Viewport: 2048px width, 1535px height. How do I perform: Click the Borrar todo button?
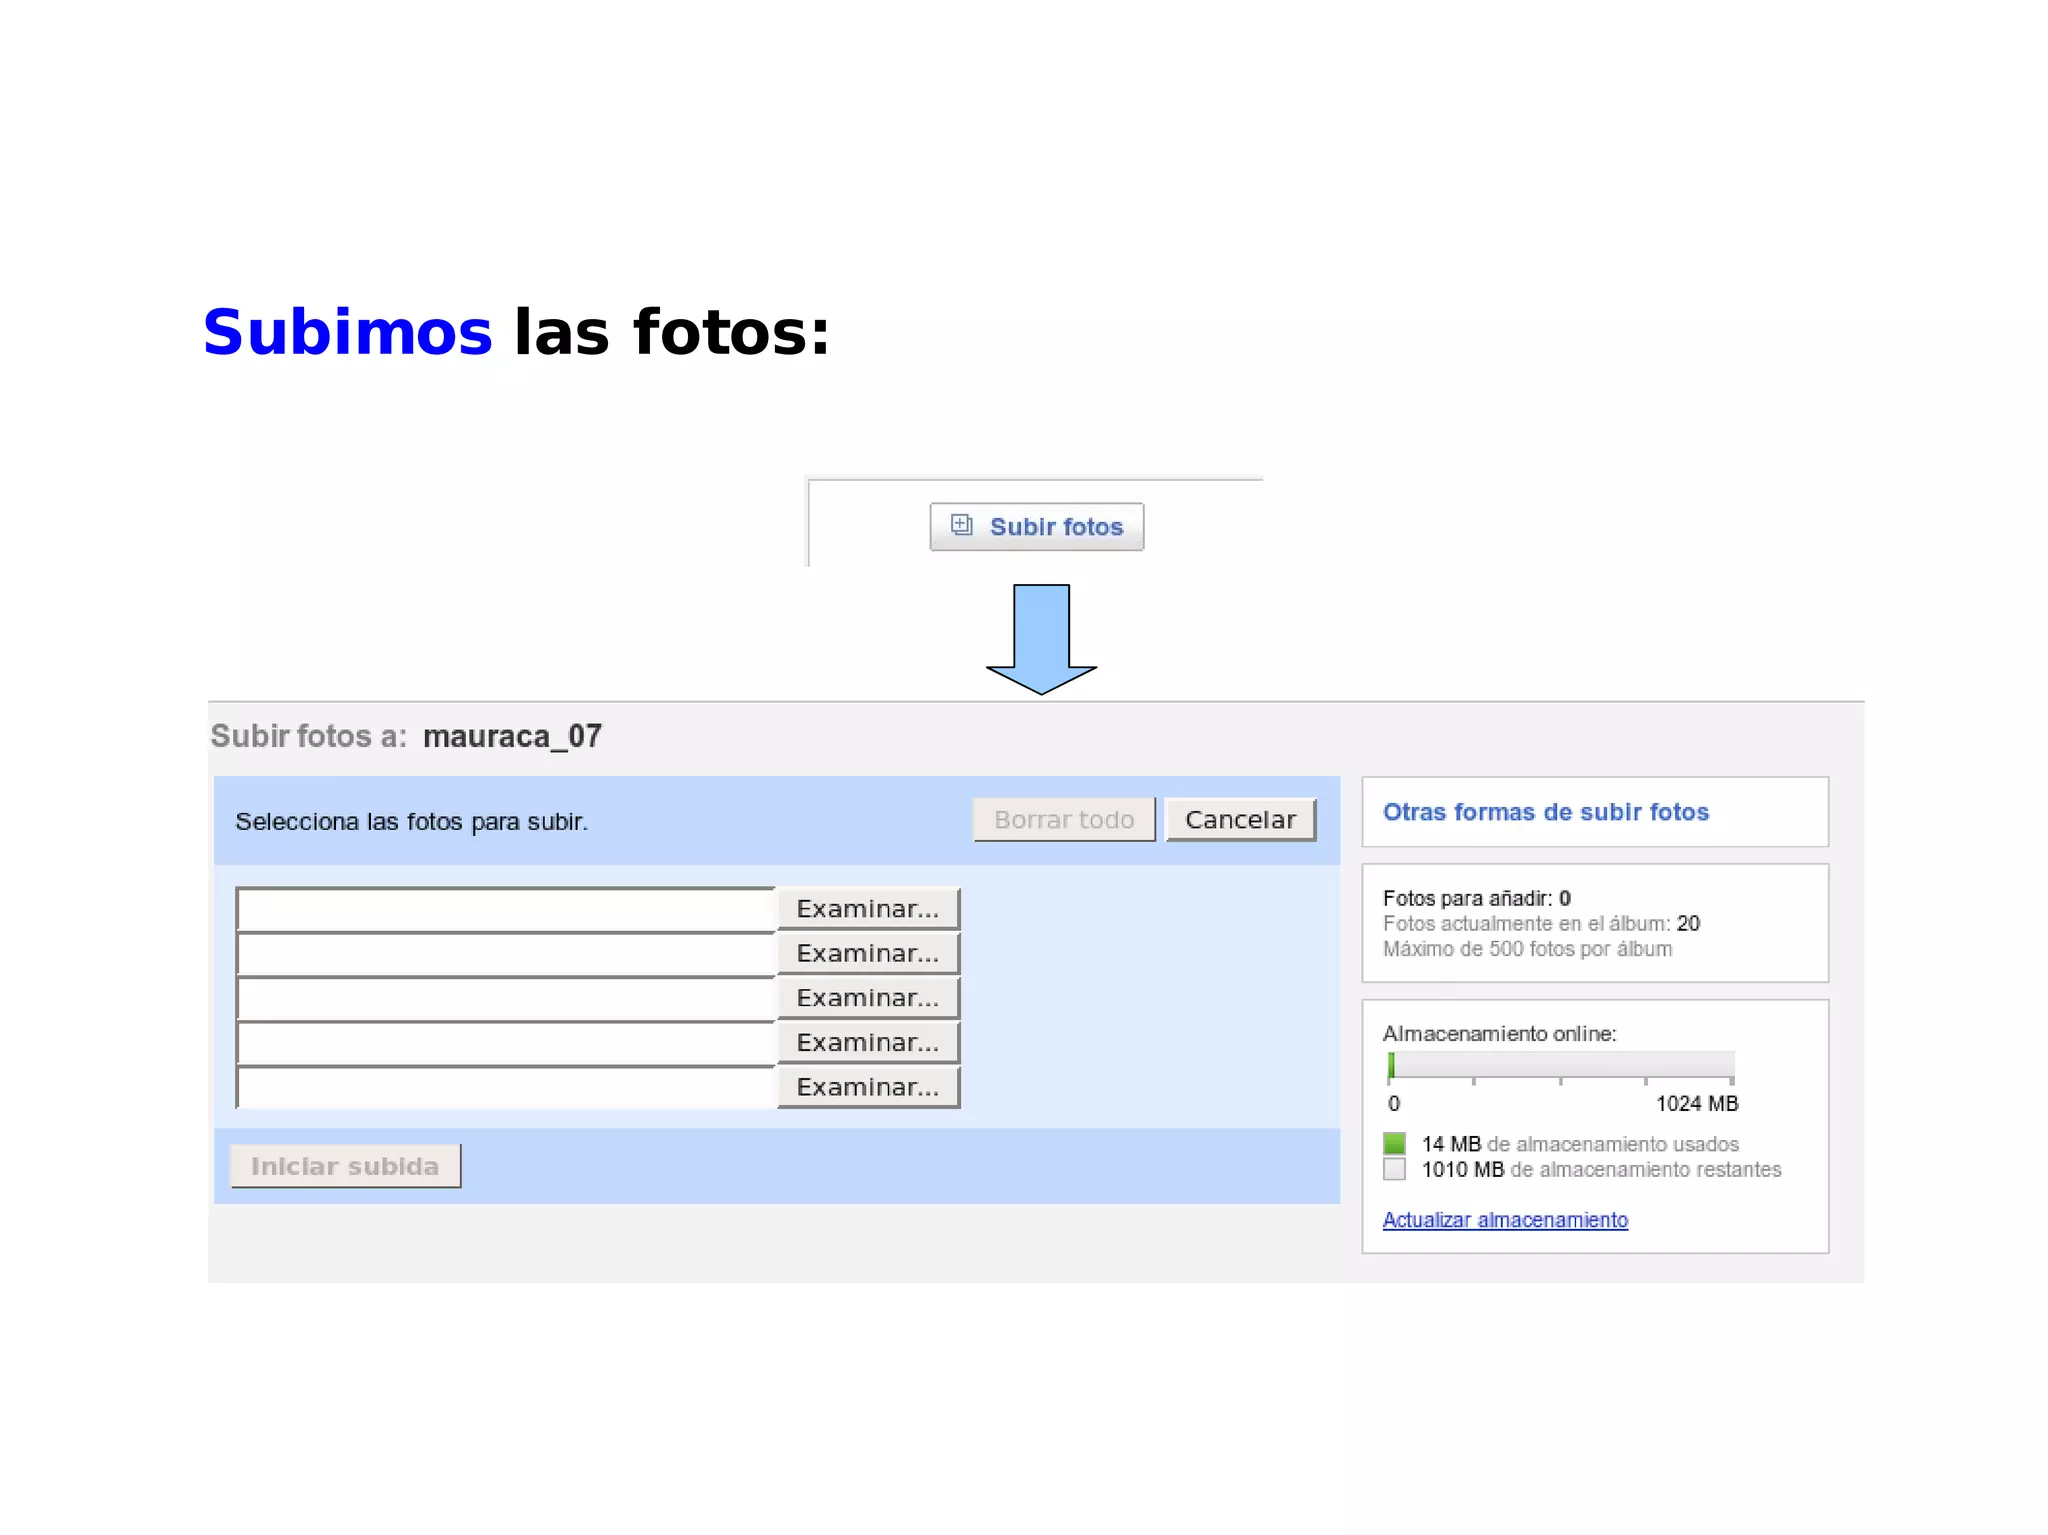1064,820
